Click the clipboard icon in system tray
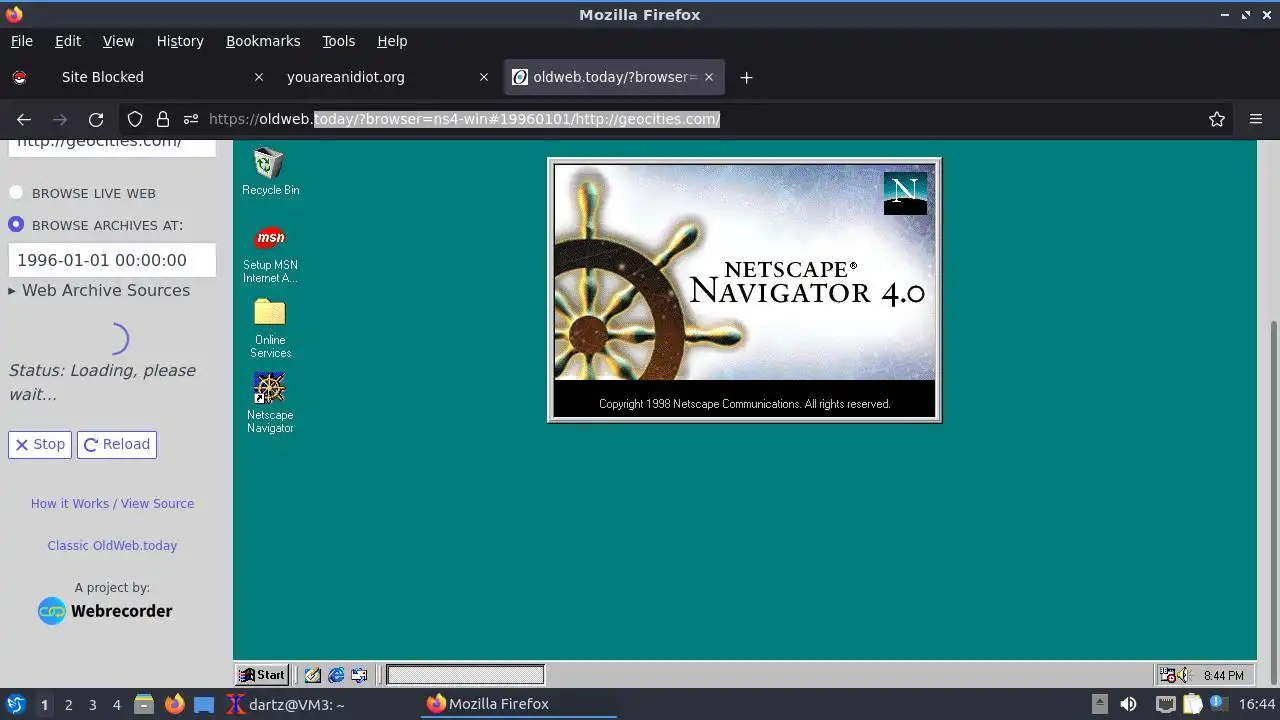This screenshot has height=720, width=1280. [x=1193, y=704]
